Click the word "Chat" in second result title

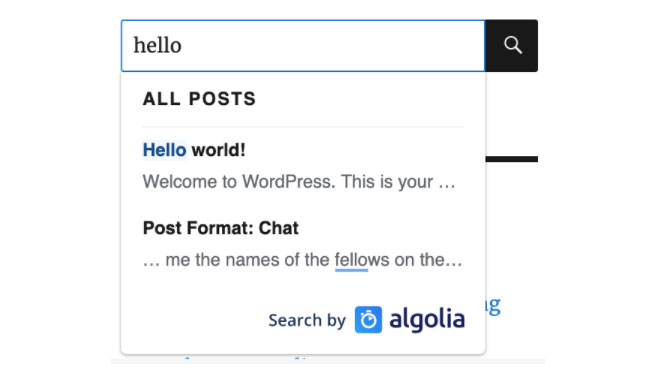pyautogui.click(x=279, y=228)
